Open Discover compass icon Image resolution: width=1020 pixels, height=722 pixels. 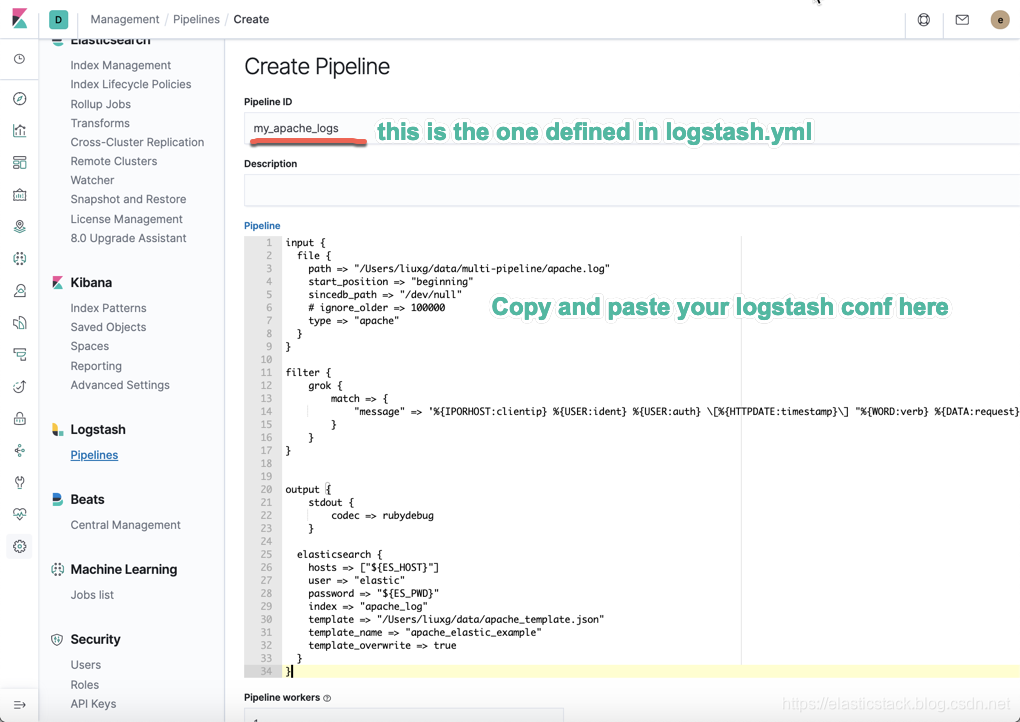point(20,99)
